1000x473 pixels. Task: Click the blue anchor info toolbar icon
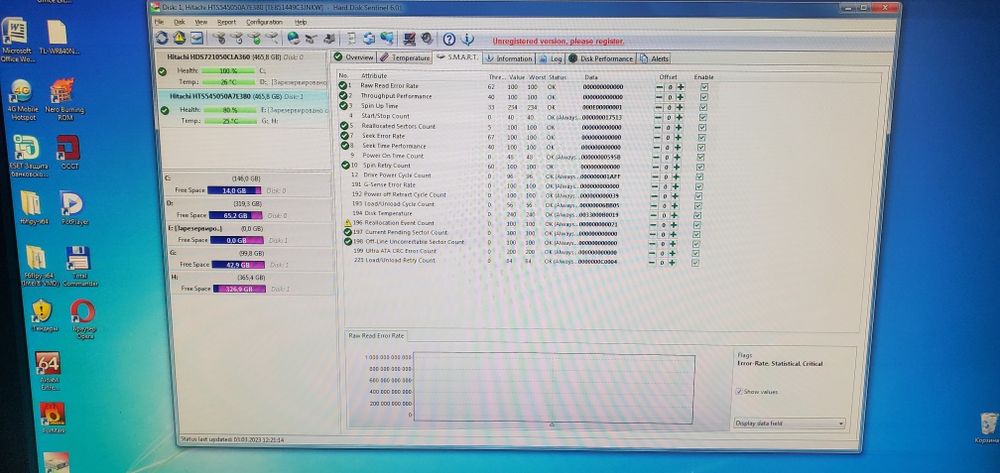(467, 39)
